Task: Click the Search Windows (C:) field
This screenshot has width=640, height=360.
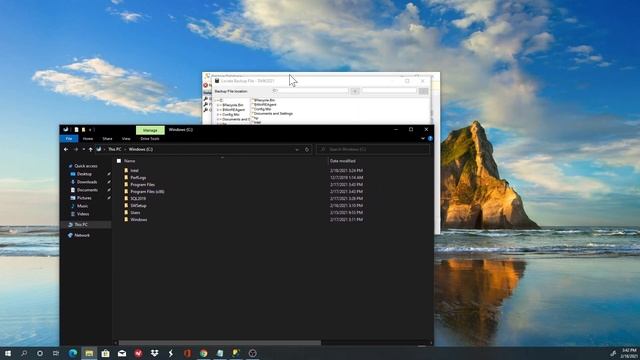Action: 373,149
